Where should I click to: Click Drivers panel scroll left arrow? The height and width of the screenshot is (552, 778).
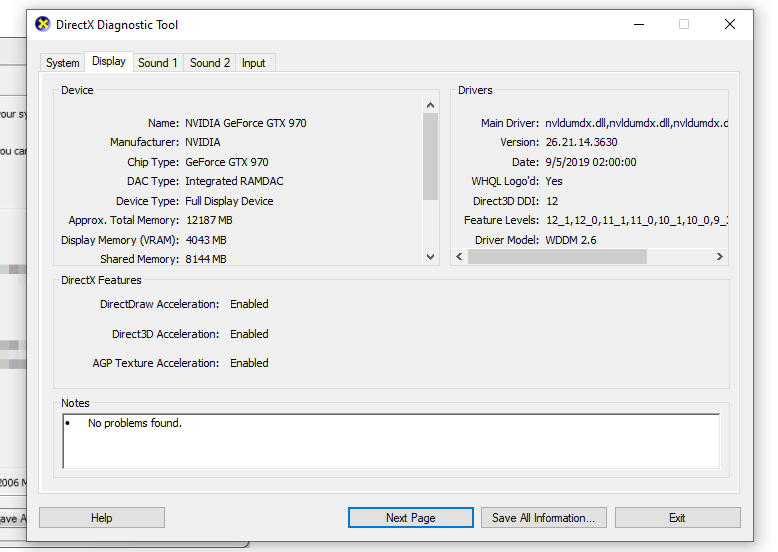459,256
